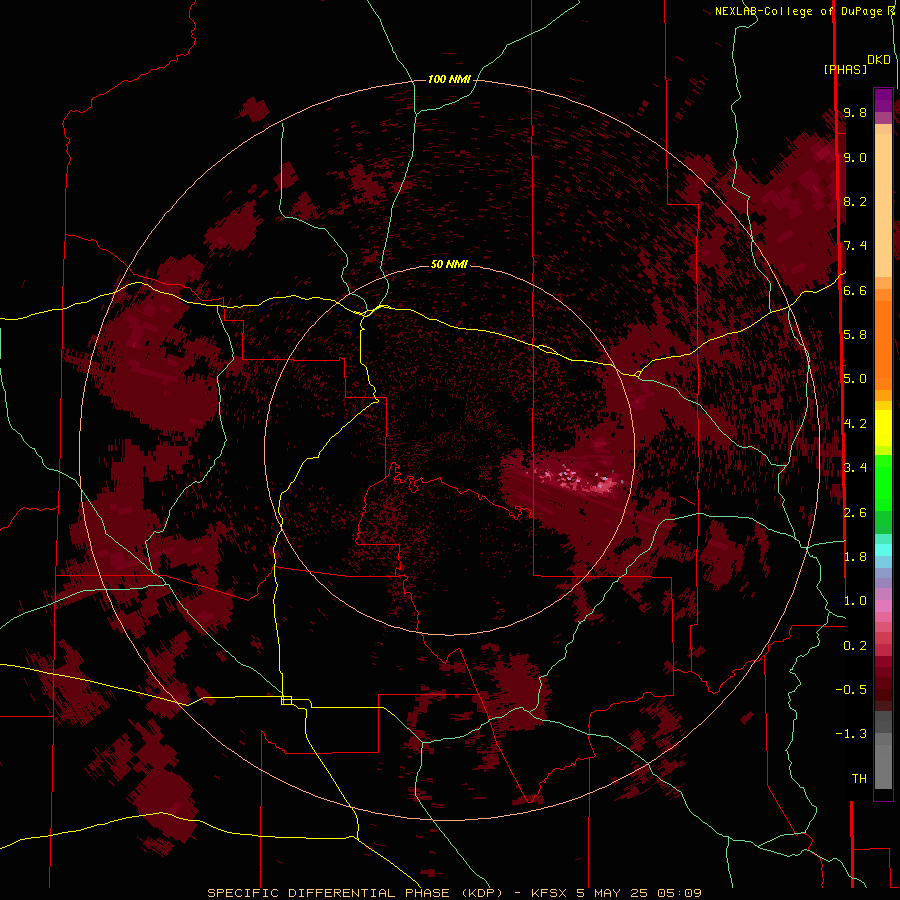This screenshot has width=900, height=900.
Task: Click the 9.8 scale value
Action: click(855, 112)
